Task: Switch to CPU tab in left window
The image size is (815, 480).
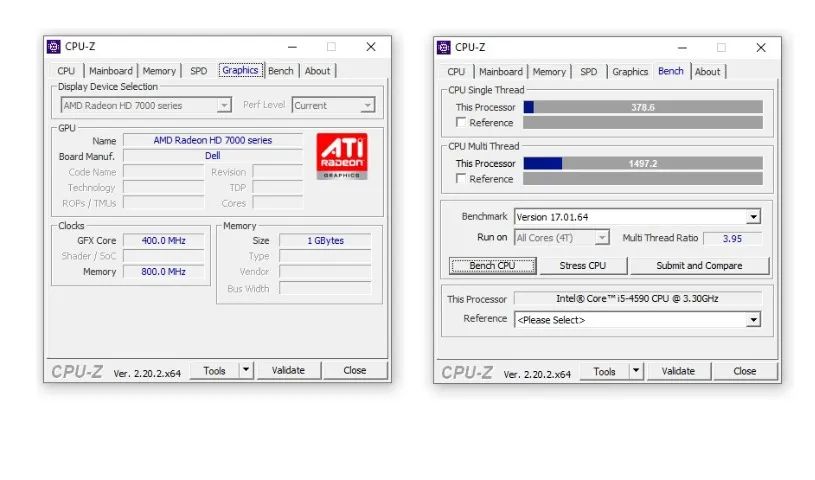Action: (x=66, y=71)
